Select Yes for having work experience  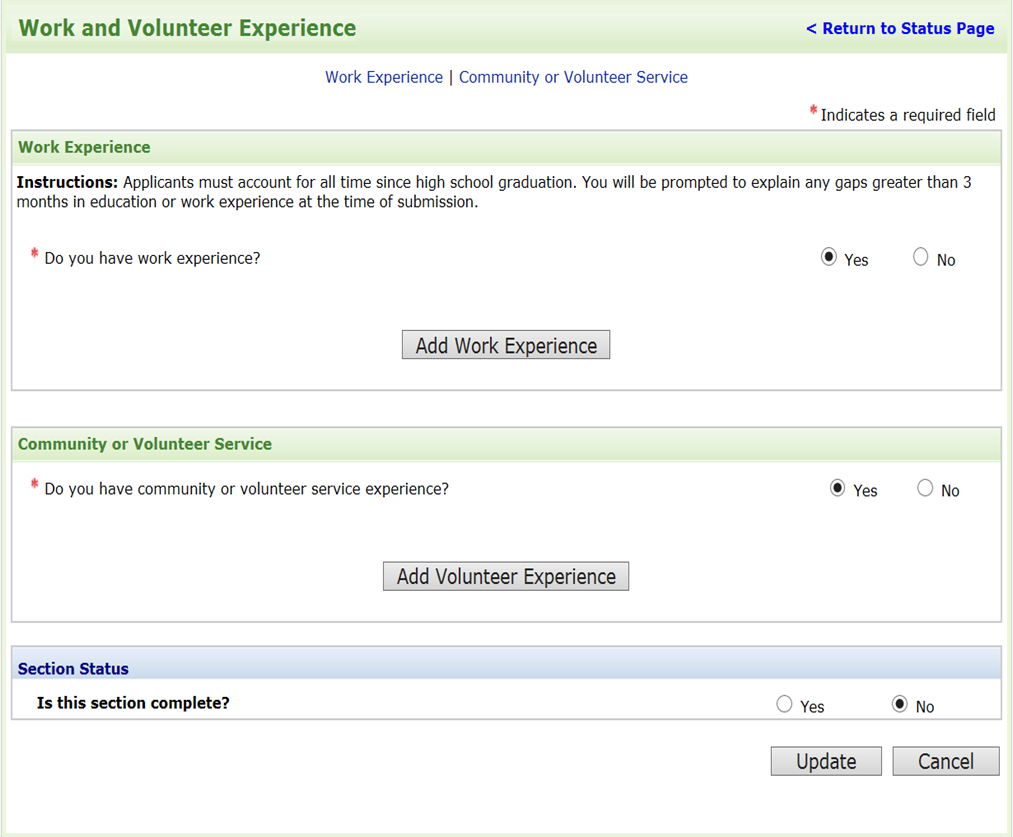829,258
